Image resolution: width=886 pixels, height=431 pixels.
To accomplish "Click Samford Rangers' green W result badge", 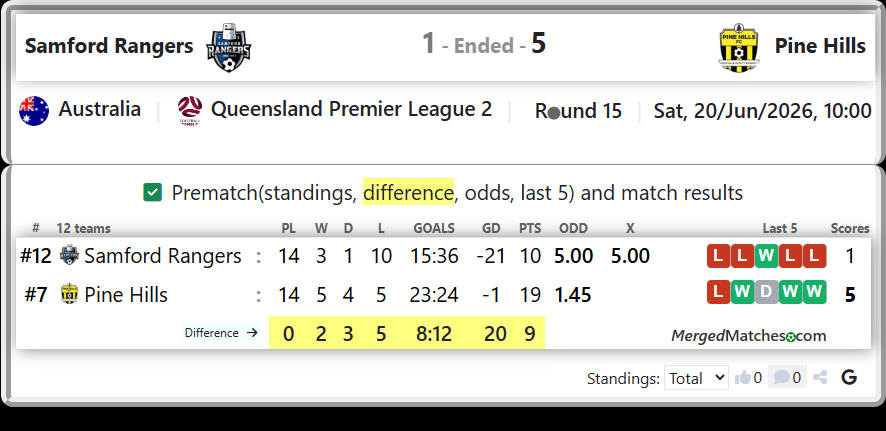I will coord(766,256).
